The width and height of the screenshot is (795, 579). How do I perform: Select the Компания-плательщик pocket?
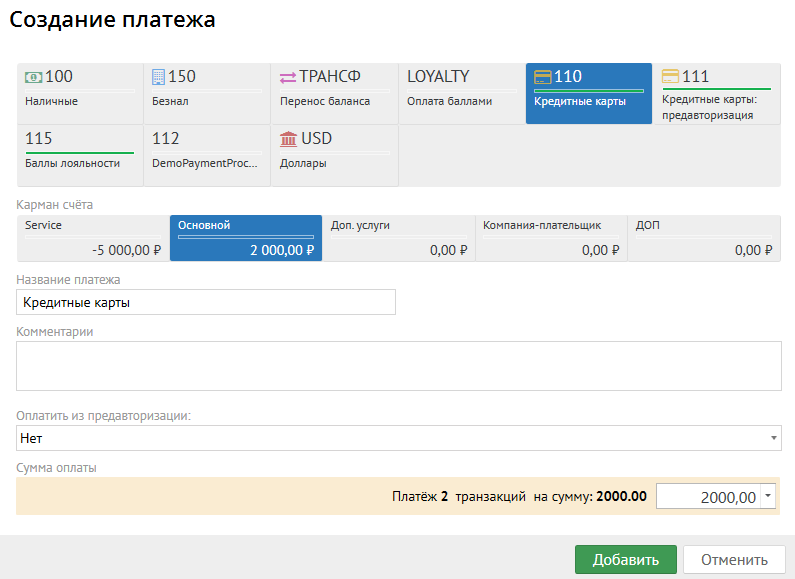tap(551, 239)
